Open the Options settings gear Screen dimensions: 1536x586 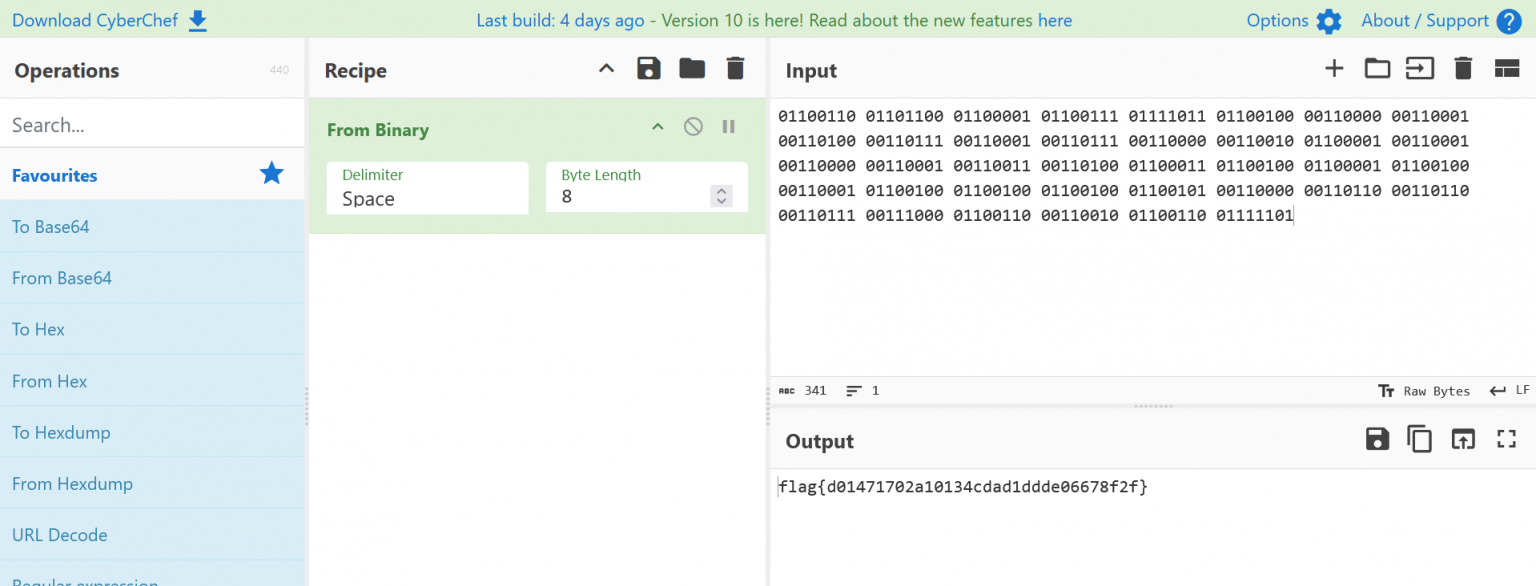click(1329, 20)
